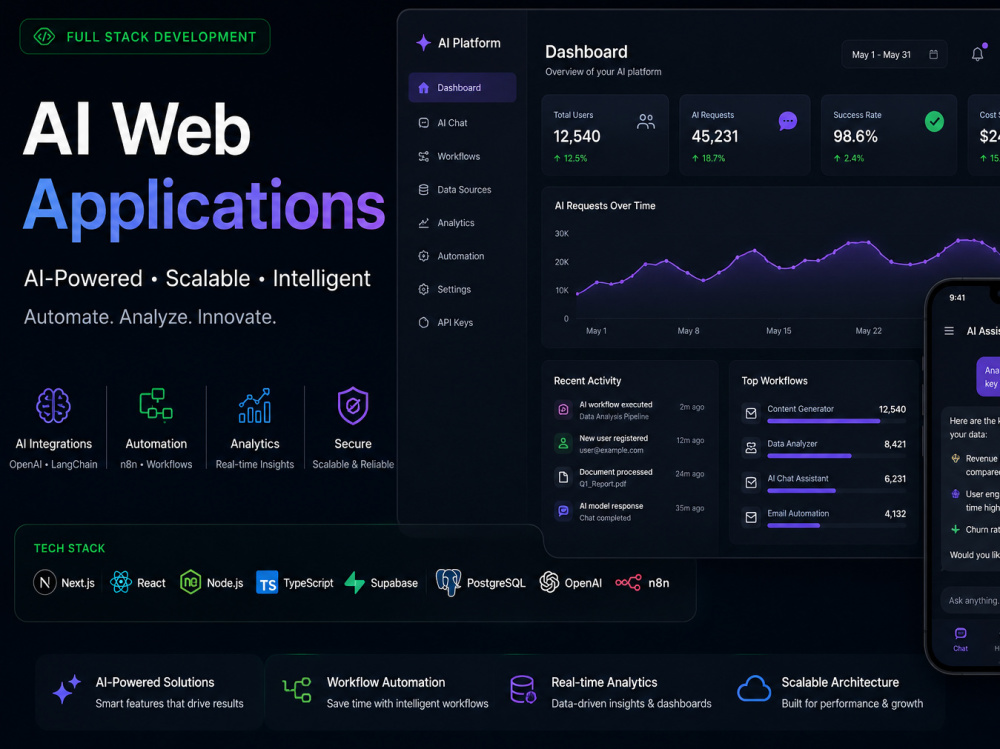
Task: Open the phone hamburger menu icon
Action: coord(949,331)
